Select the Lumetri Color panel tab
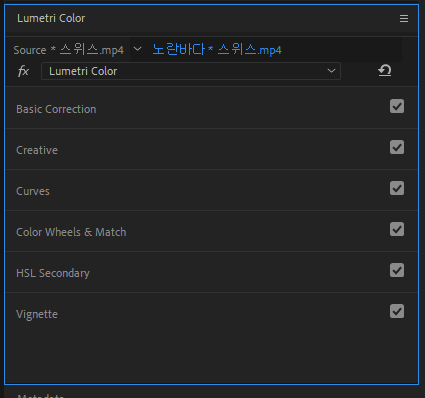This screenshot has height=398, width=425. (x=51, y=18)
